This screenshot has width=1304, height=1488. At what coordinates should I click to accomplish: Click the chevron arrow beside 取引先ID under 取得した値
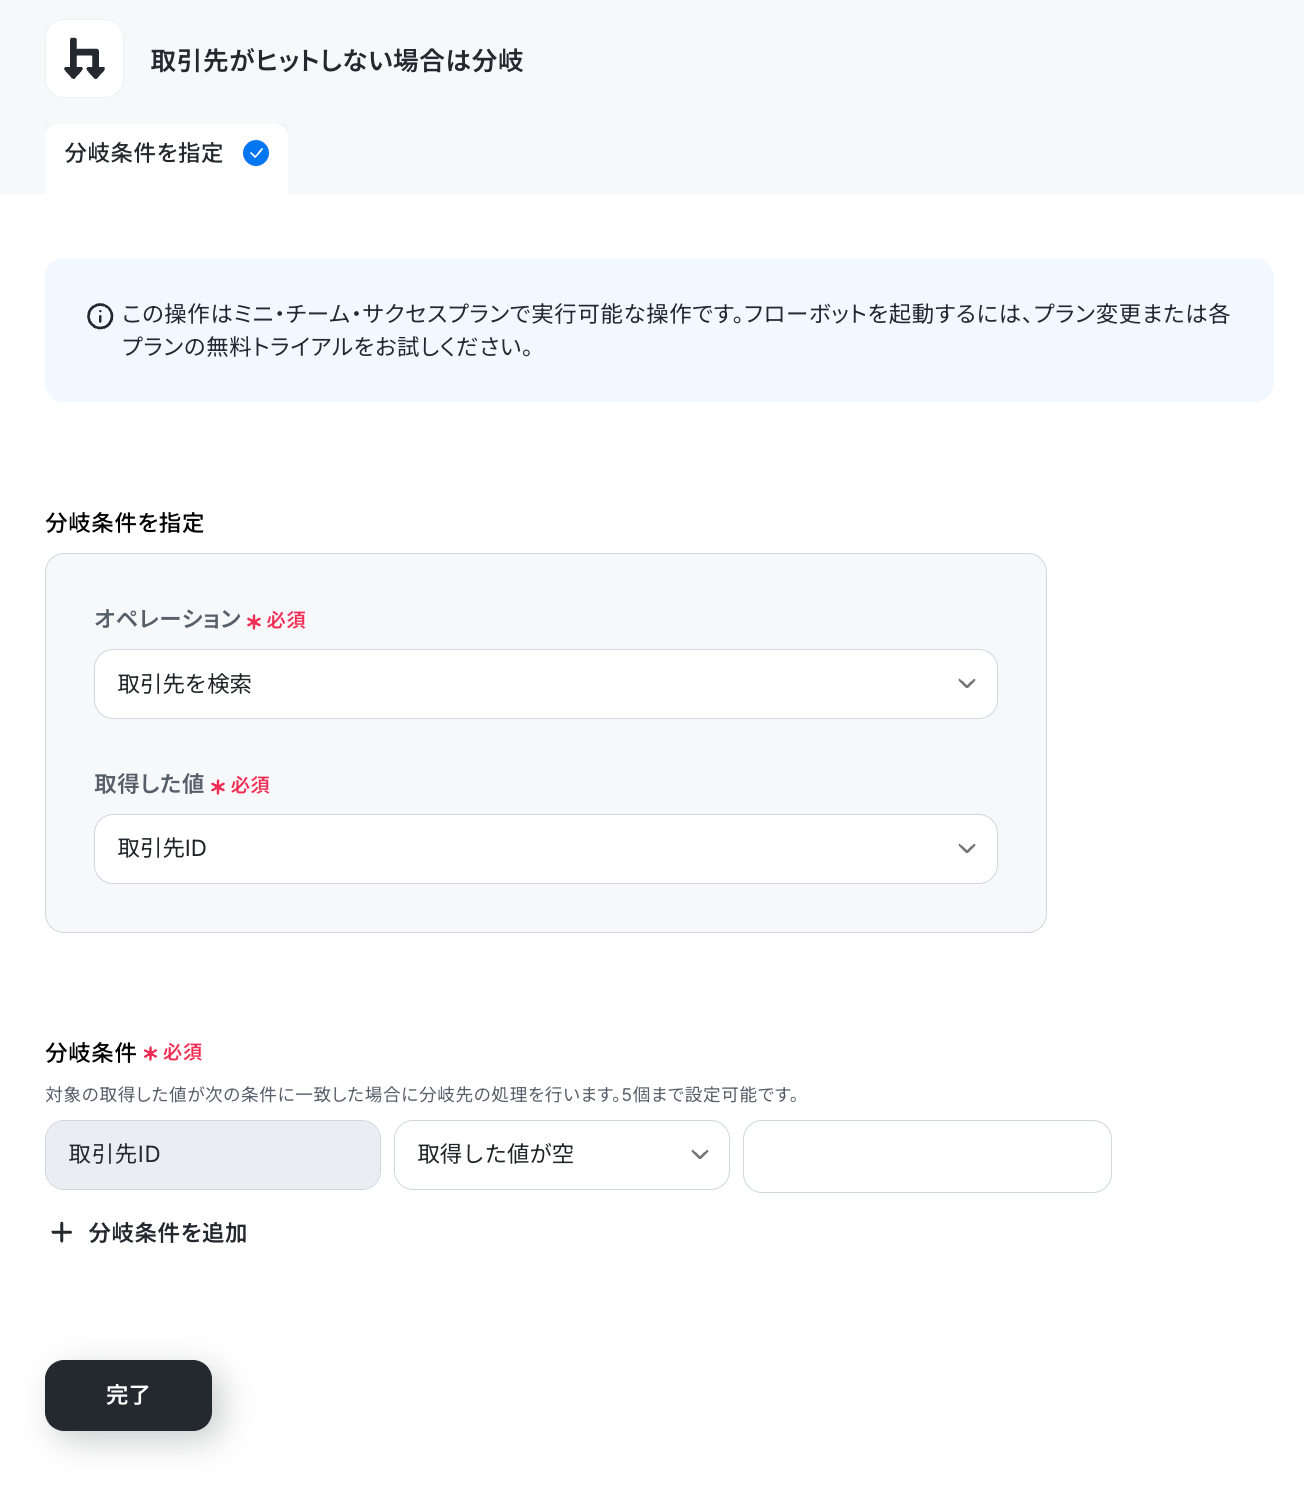[x=966, y=848]
